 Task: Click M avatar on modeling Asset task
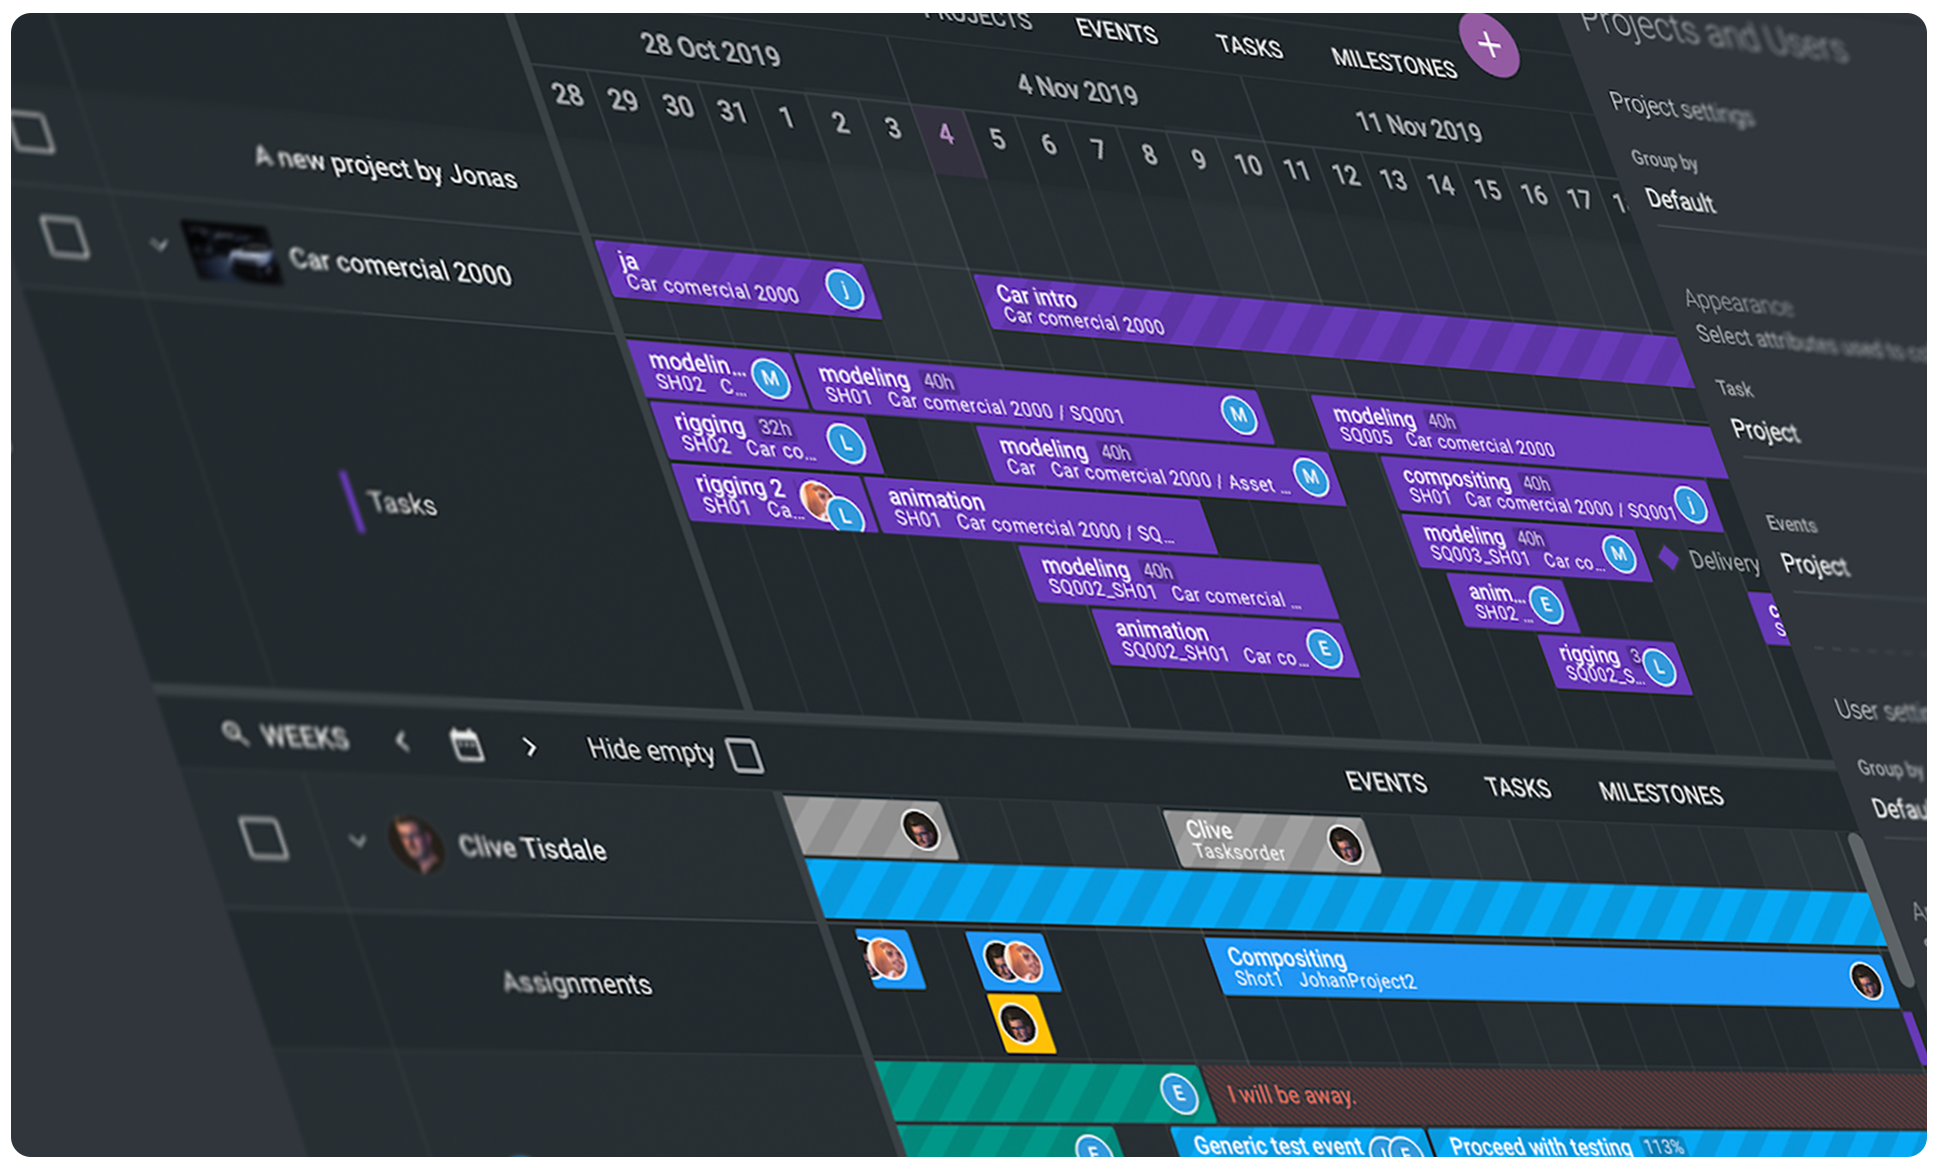pyautogui.click(x=1311, y=477)
